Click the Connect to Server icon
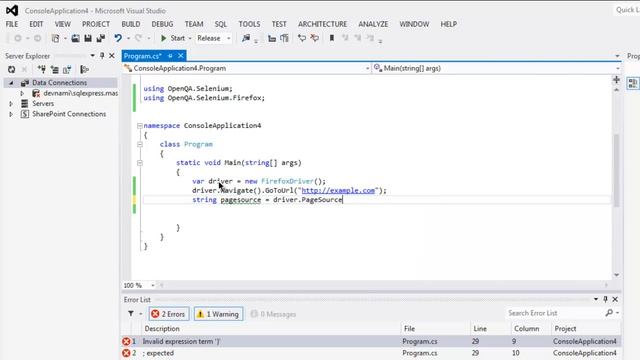Image resolution: width=640 pixels, height=360 pixels. pyautogui.click(x=54, y=69)
